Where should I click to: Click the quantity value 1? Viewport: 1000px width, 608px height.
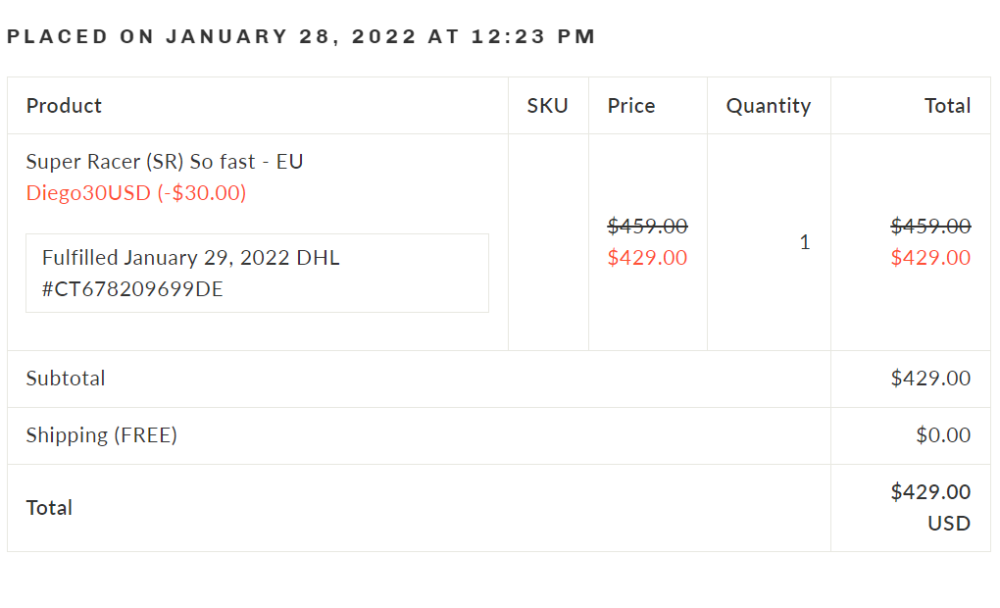pos(805,242)
